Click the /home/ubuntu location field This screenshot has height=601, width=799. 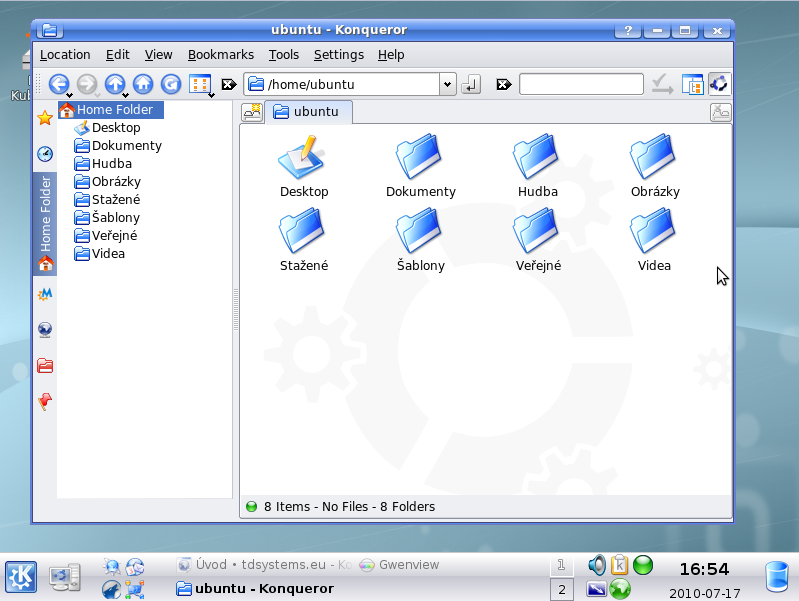pyautogui.click(x=342, y=84)
